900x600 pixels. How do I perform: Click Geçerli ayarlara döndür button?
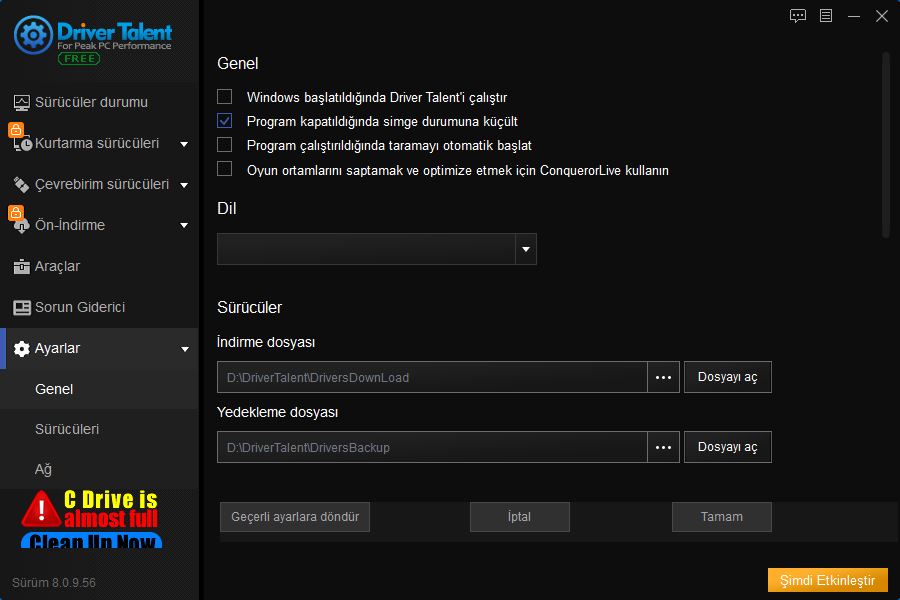[x=295, y=517]
